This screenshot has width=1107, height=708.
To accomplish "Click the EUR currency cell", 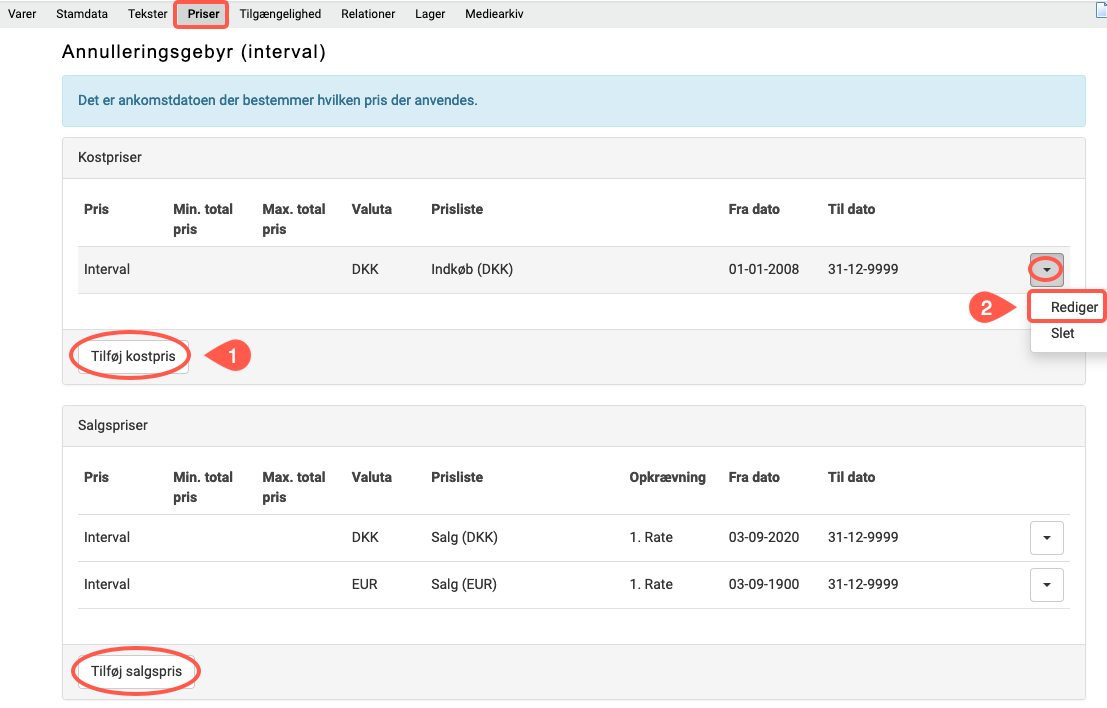I will click(364, 584).
